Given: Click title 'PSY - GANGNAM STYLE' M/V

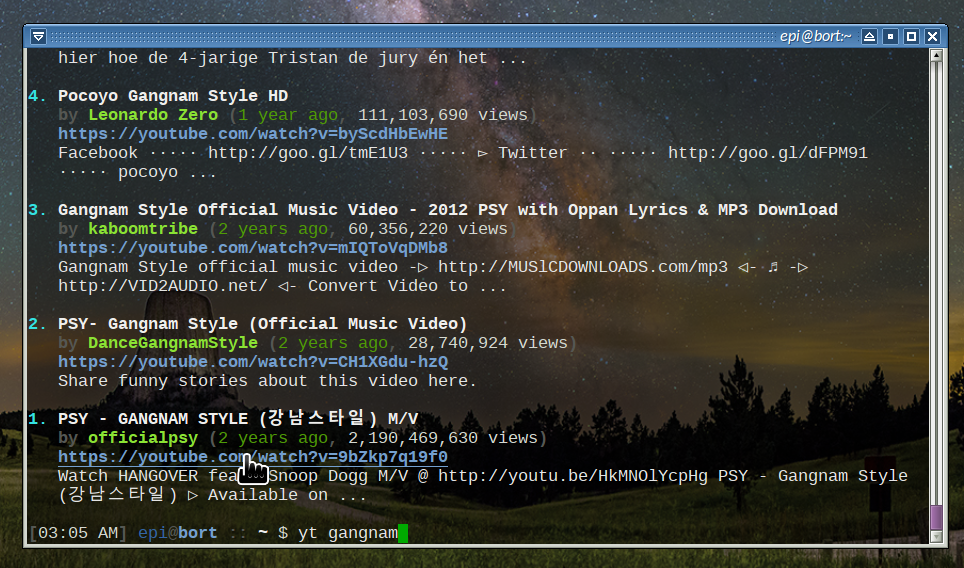Looking at the screenshot, I should coord(238,419).
